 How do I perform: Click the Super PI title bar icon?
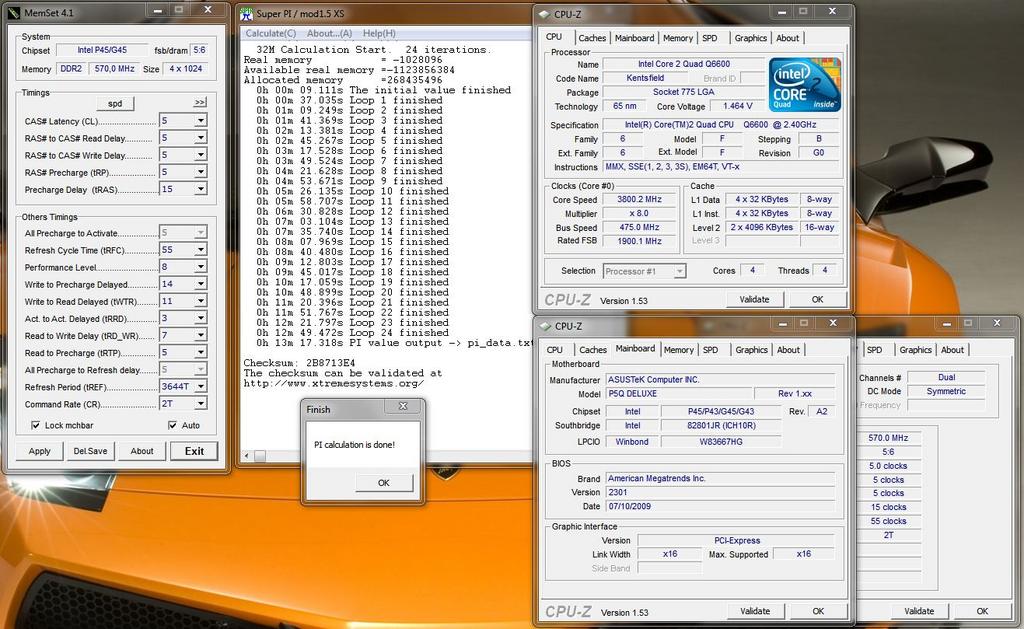(246, 14)
